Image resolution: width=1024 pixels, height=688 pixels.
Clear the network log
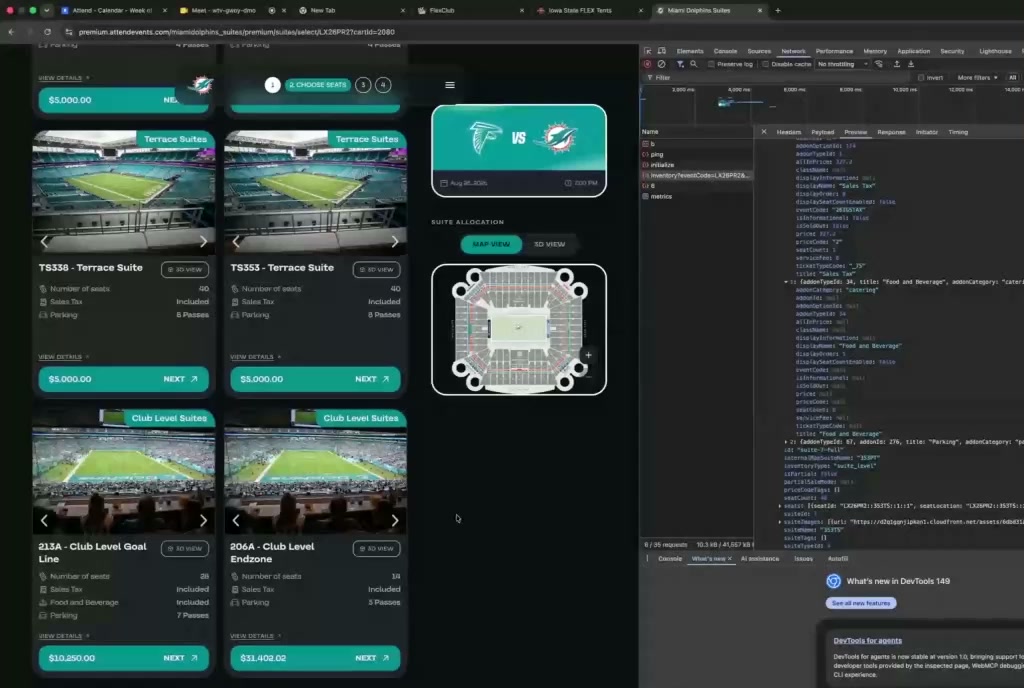coord(662,64)
